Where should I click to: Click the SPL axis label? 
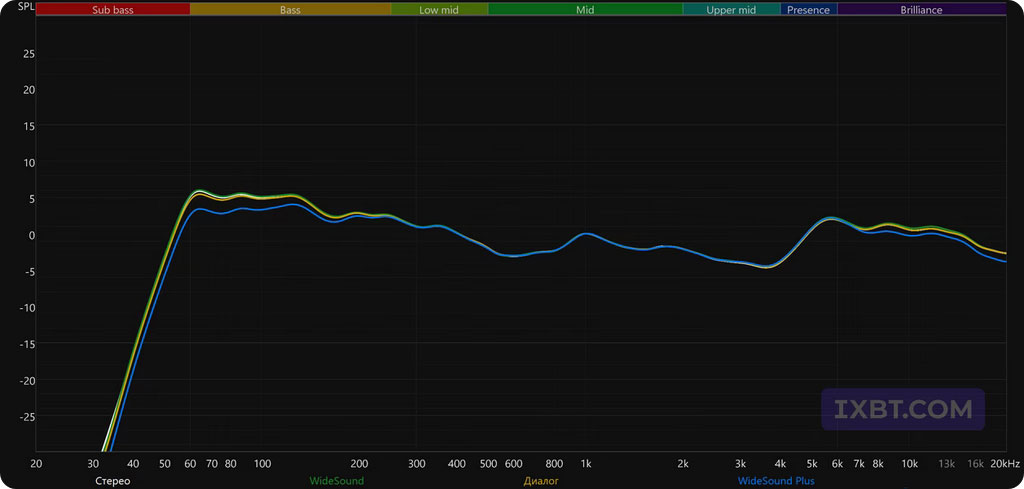pyautogui.click(x=13, y=7)
